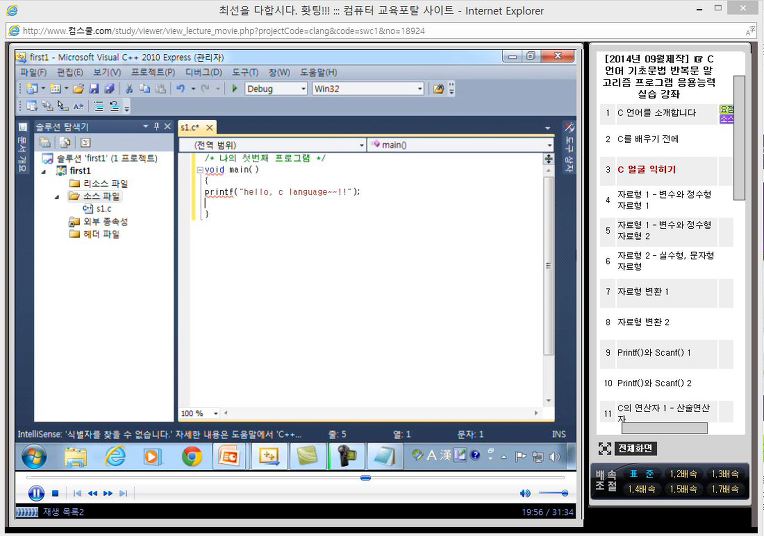Fast forward the lecture video
This screenshot has height=536, width=764.
[108, 493]
